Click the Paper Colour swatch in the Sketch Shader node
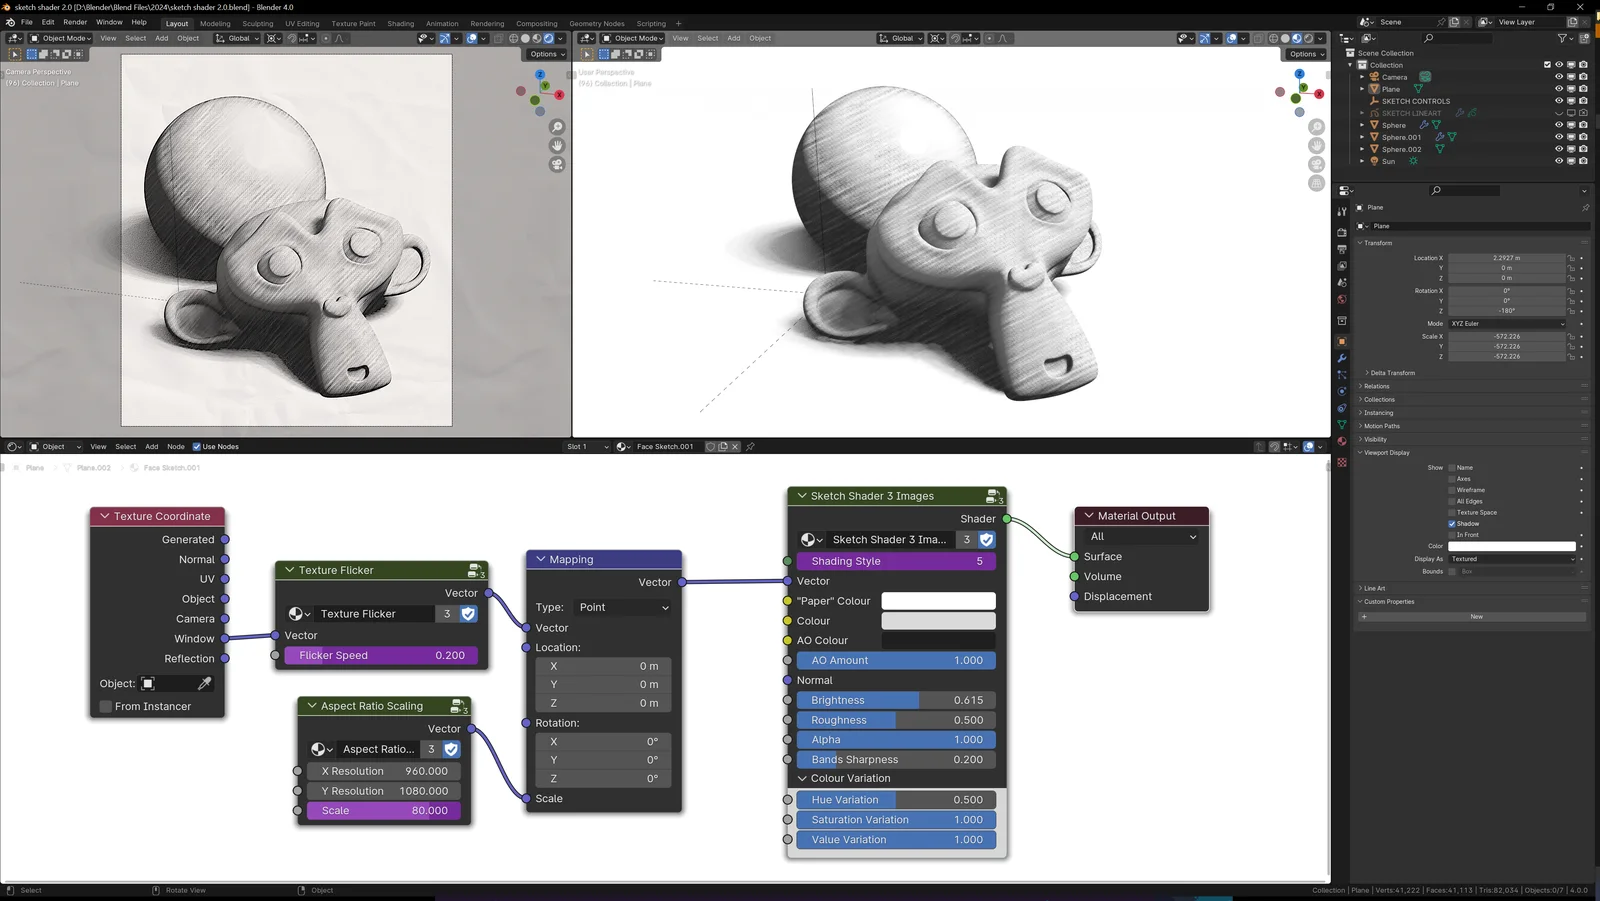 click(938, 600)
